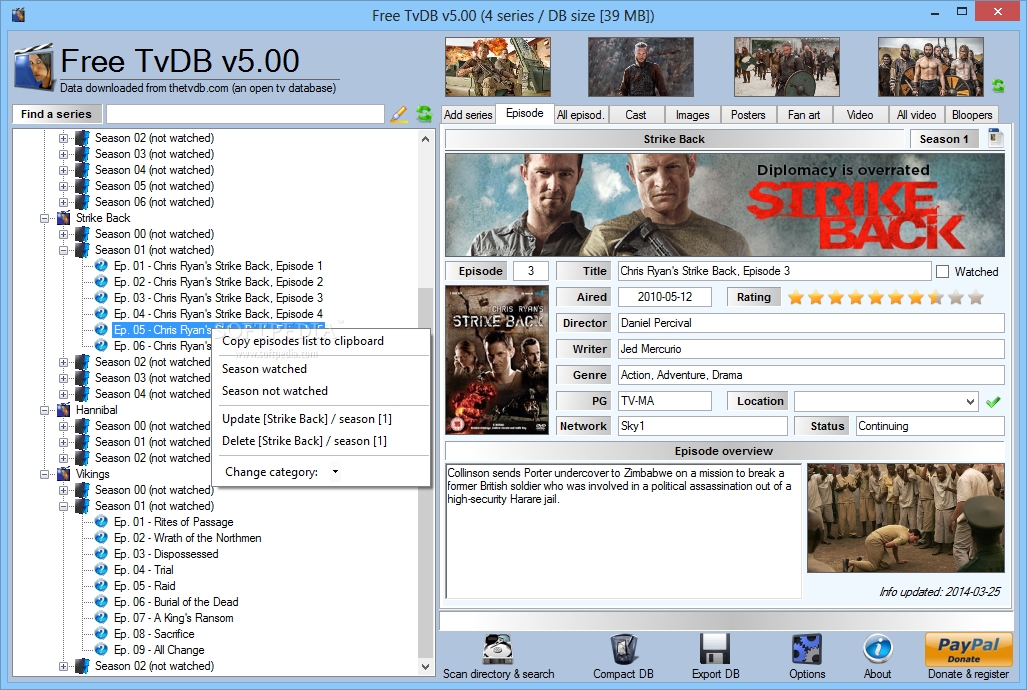Collapse the Vikings series node
The width and height of the screenshot is (1027, 690).
pos(45,474)
